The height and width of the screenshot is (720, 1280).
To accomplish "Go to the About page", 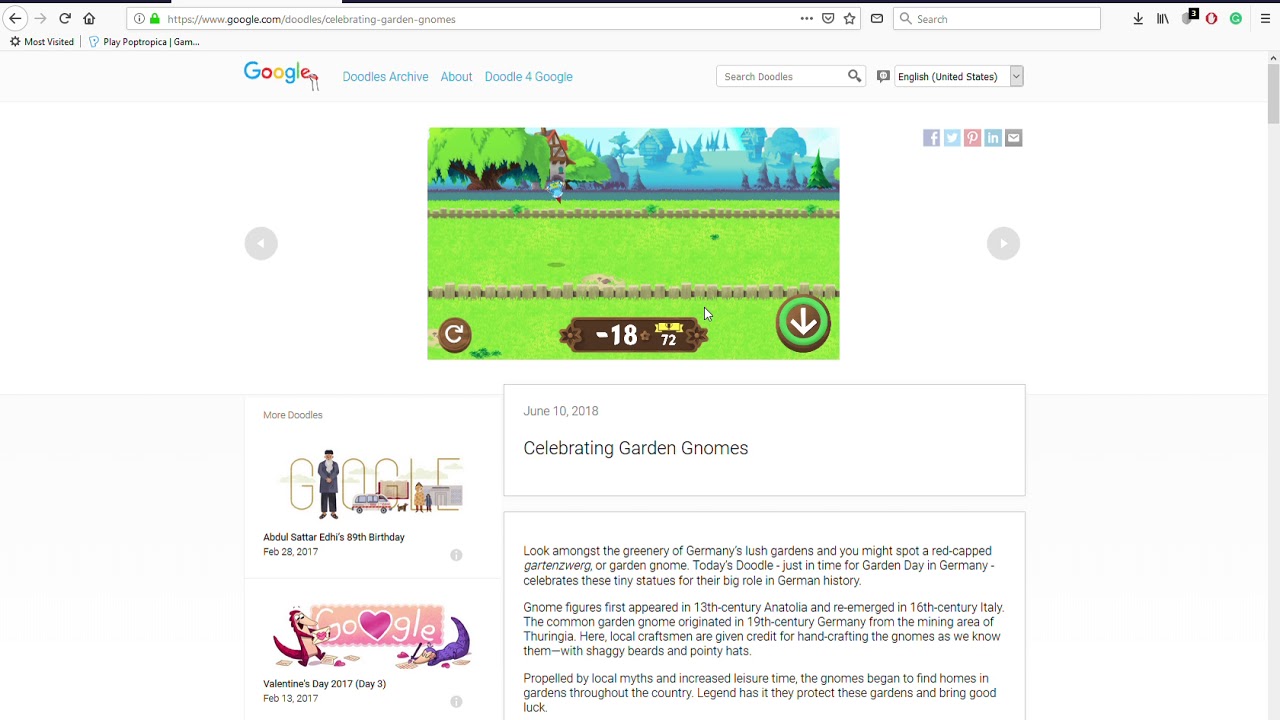I will (456, 77).
